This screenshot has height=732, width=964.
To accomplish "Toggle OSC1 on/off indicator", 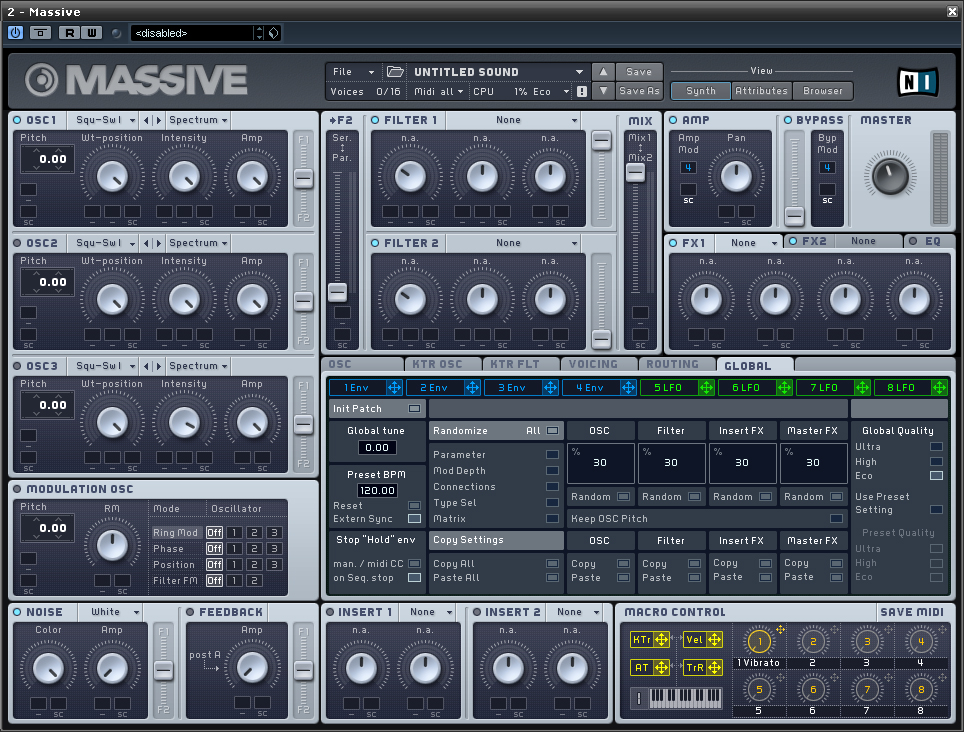I will tap(17, 120).
